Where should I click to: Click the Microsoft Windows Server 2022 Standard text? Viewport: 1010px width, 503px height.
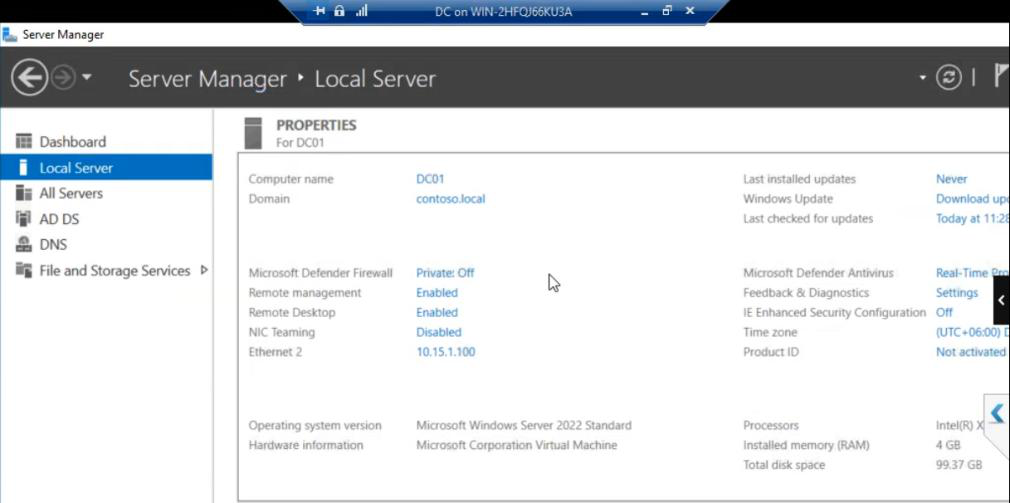coord(524,426)
